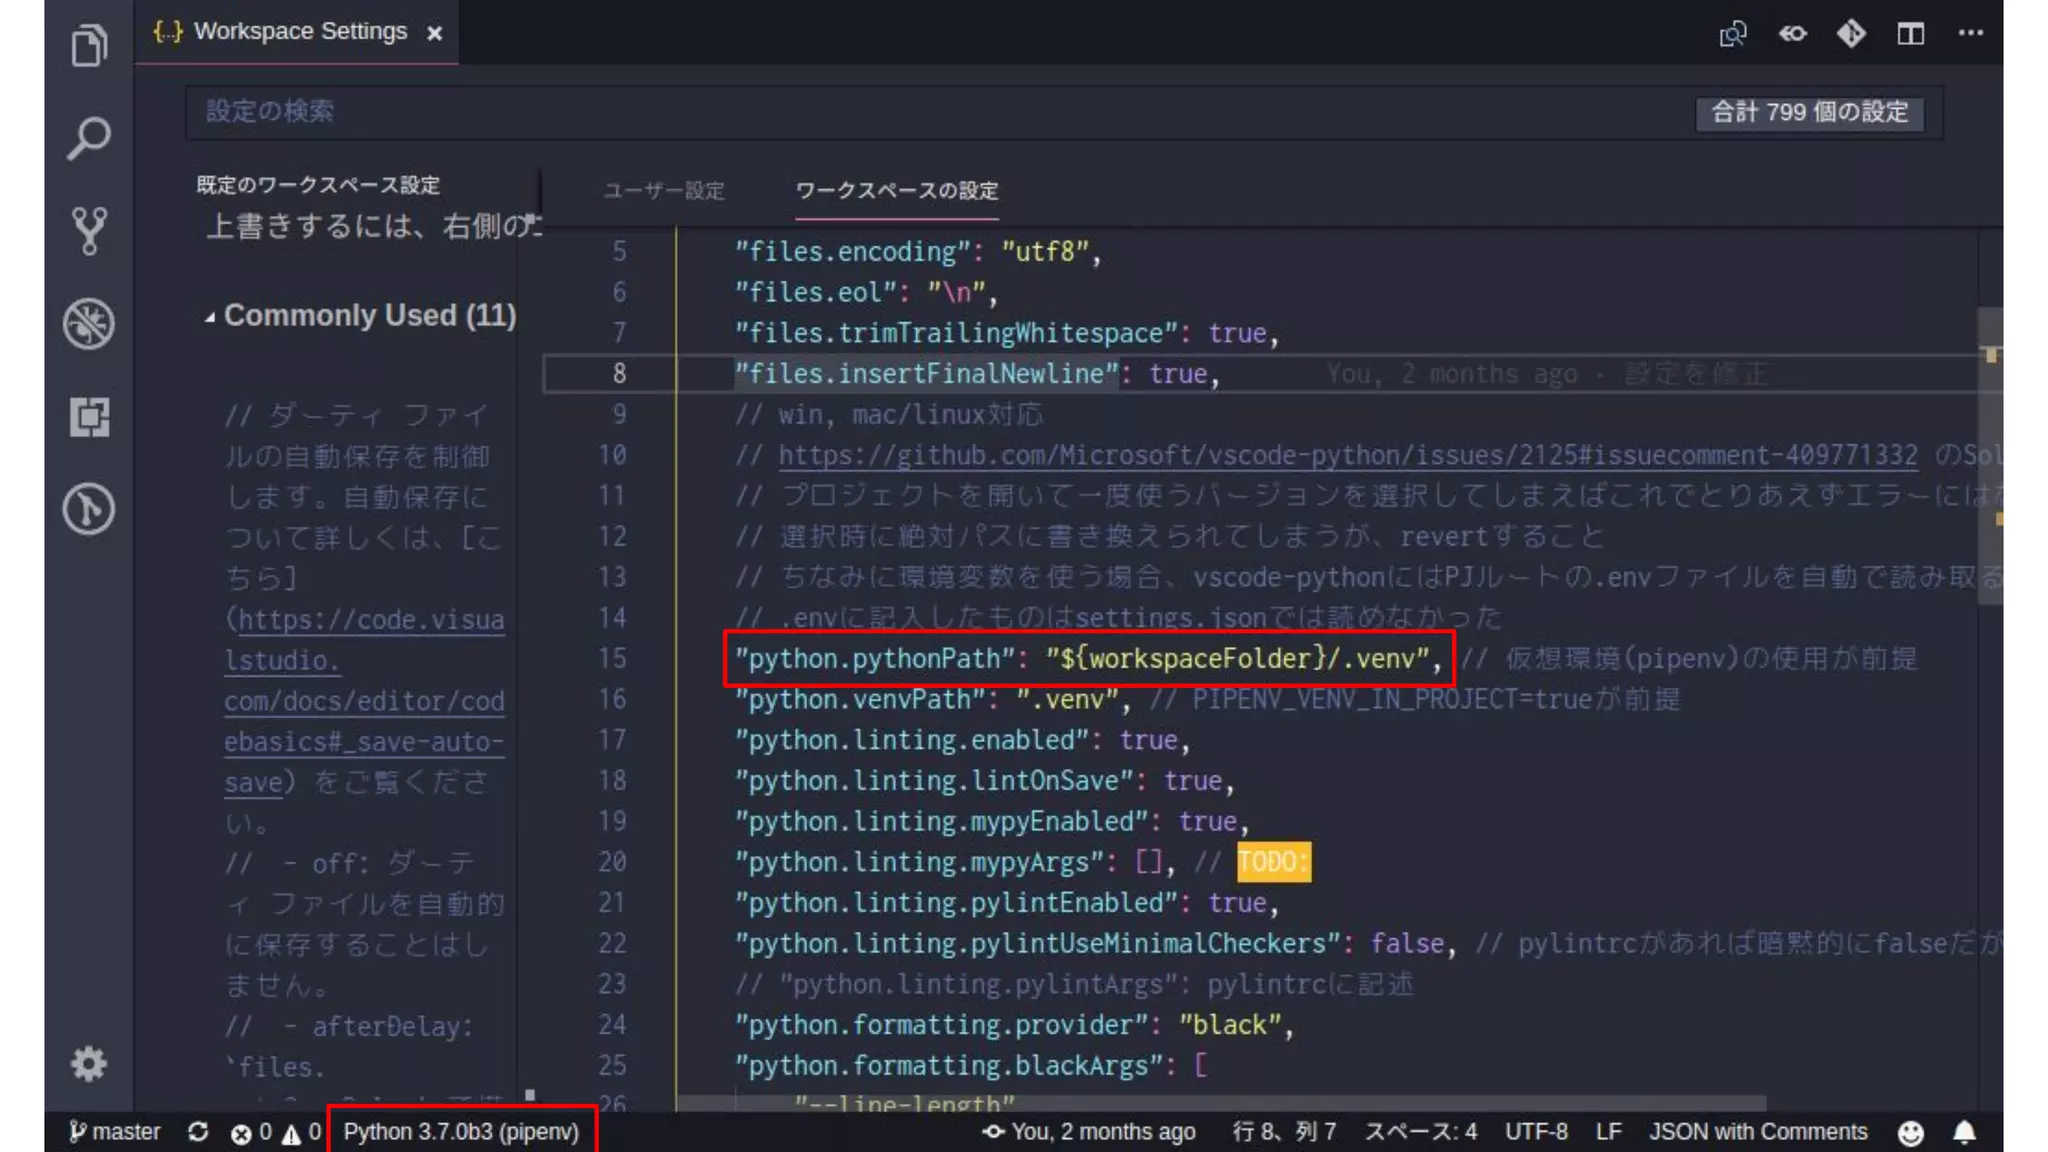Screen dimensions: 2048x1152
Task: Change the JSON with Comments language mode
Action: [x=1758, y=1132]
